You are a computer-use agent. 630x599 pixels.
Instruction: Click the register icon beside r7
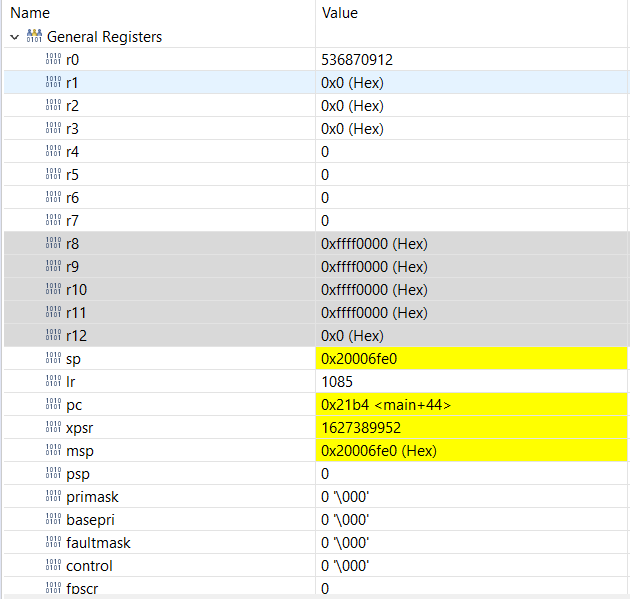pyautogui.click(x=53, y=220)
